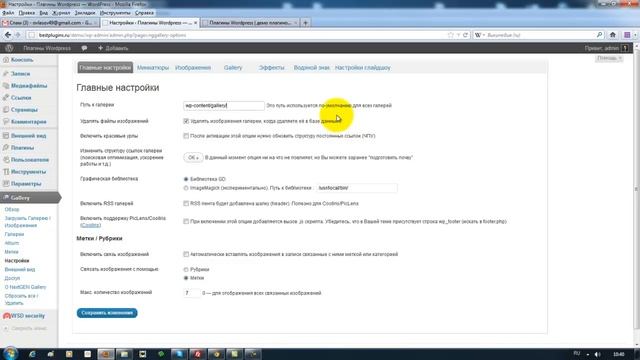Image resolution: width=640 pixels, height=360 pixels.
Task: Collapse the menu via Свернуть меню
Action: [x=24, y=329]
